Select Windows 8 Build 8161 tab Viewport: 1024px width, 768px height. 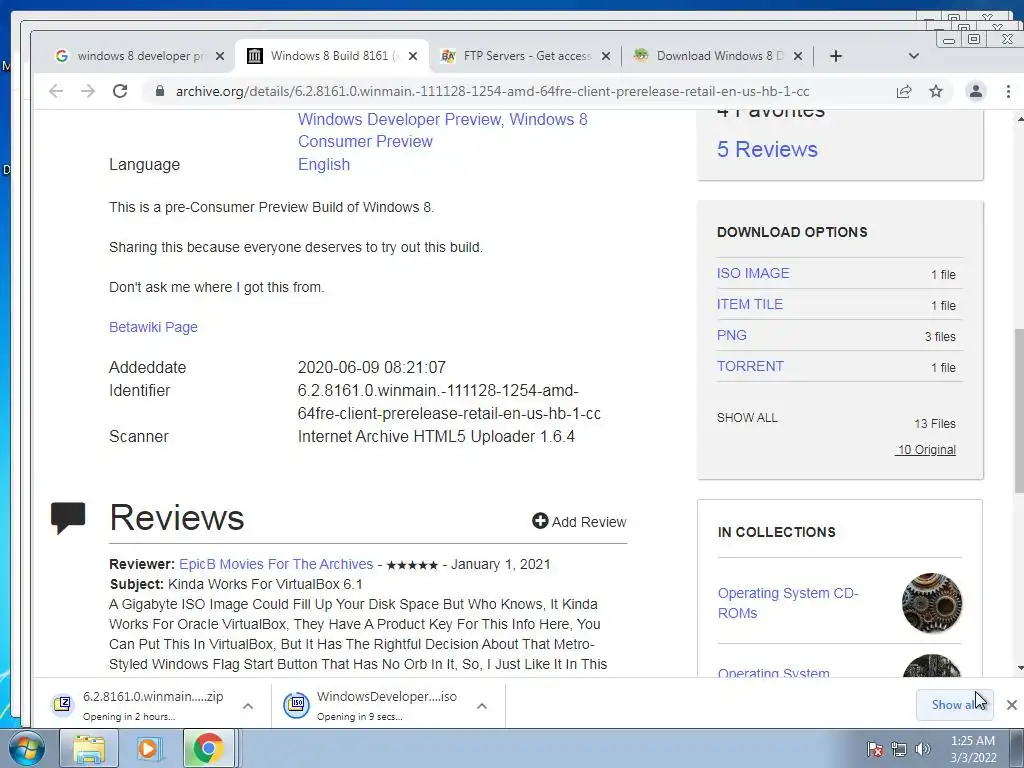click(x=332, y=56)
